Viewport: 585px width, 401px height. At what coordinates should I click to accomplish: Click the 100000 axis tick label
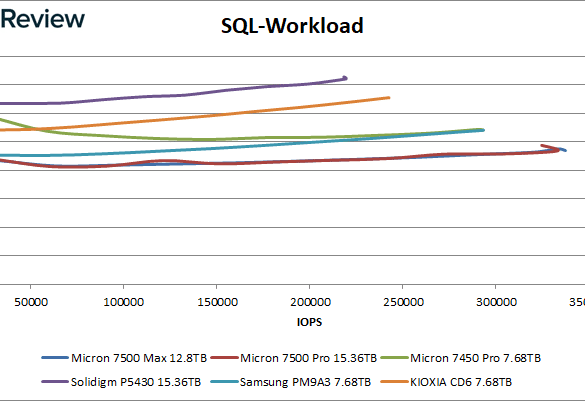click(x=123, y=302)
